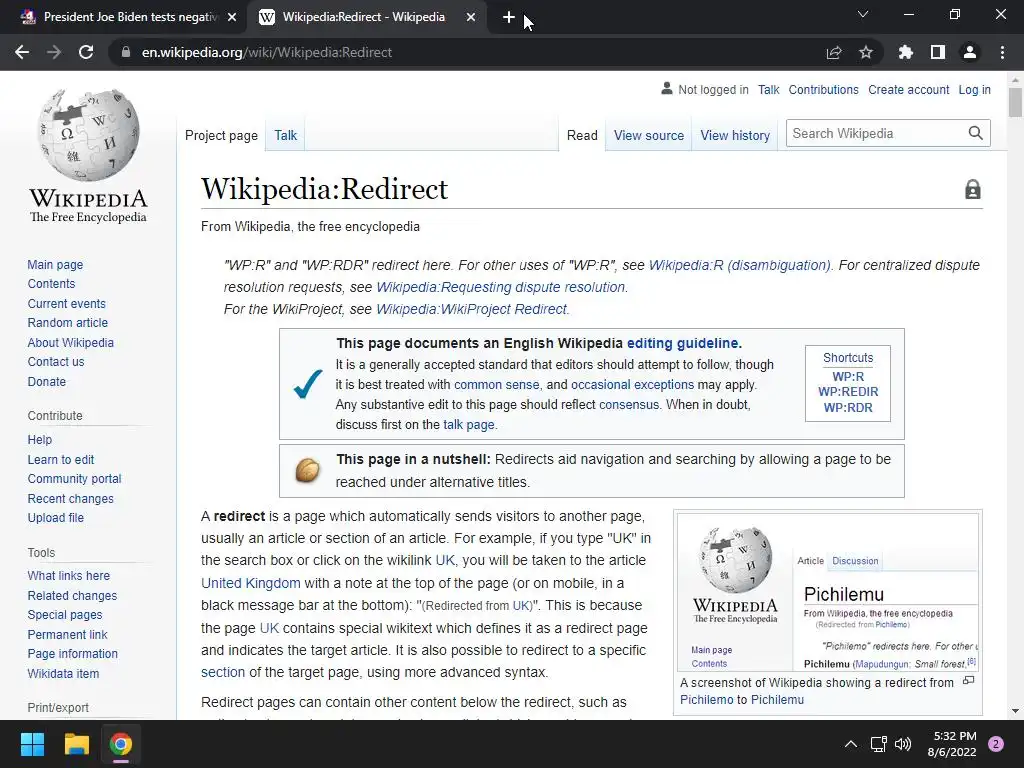The image size is (1024, 768).
Task: Open the View history tab
Action: 735,135
